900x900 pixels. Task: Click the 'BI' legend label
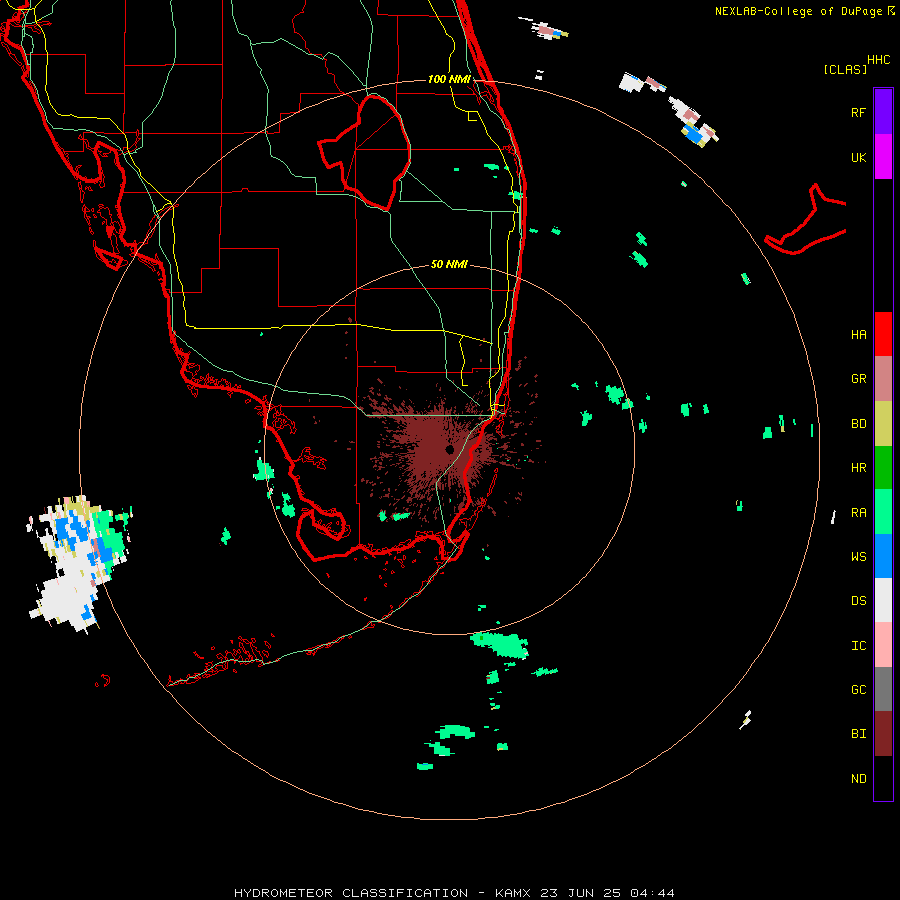(858, 734)
